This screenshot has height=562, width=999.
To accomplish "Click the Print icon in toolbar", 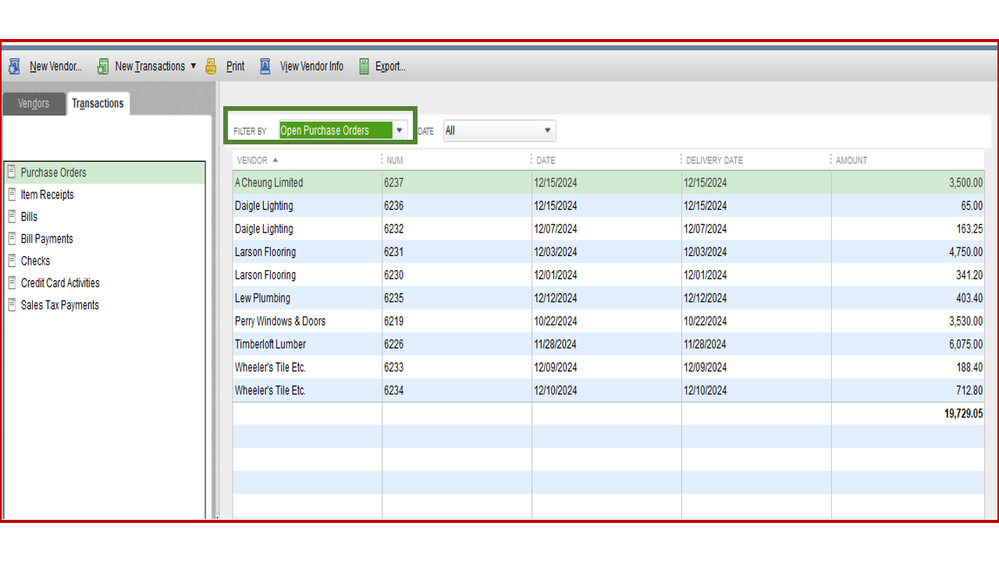I will (211, 67).
